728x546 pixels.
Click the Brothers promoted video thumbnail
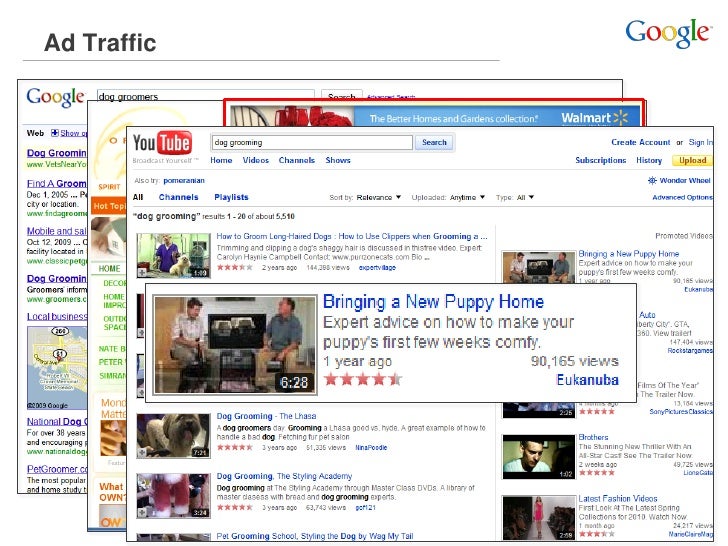click(x=539, y=457)
